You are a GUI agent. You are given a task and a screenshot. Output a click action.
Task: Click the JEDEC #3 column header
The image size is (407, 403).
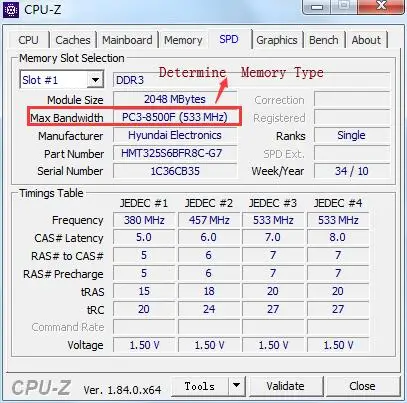[273, 203]
